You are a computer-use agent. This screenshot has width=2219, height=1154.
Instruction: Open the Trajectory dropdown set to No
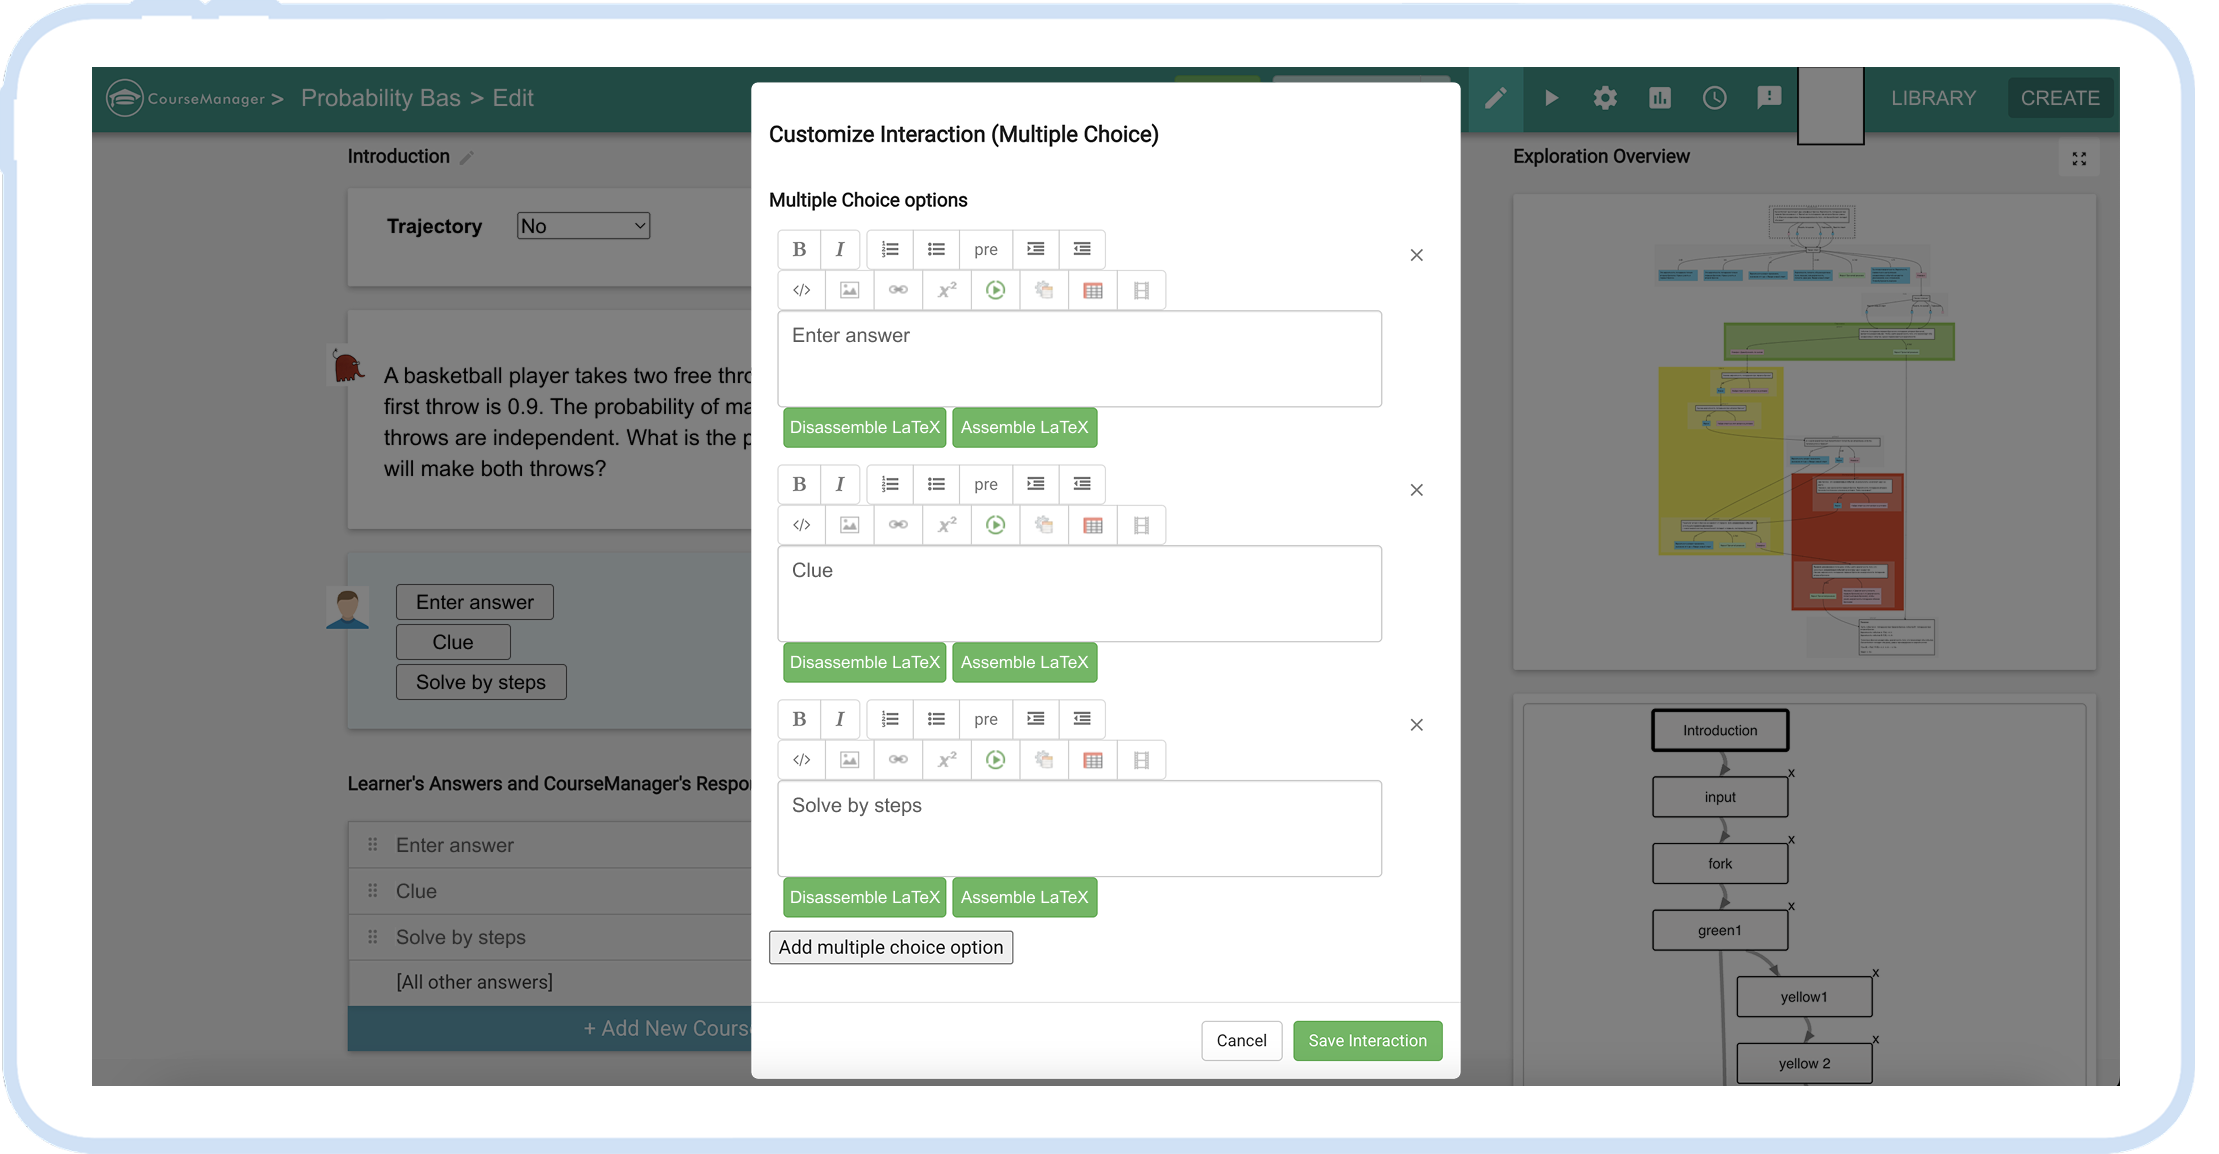coord(583,225)
